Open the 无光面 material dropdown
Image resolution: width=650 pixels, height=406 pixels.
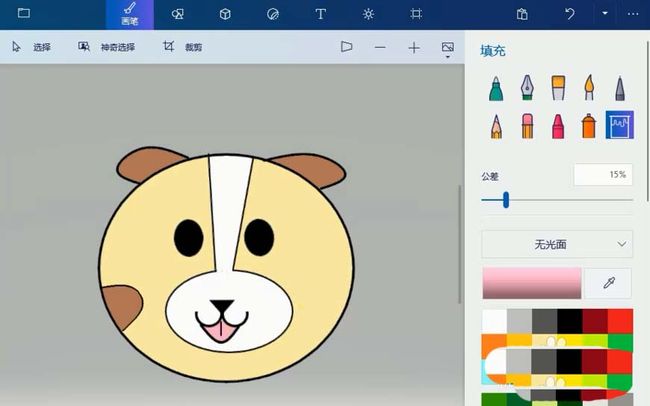click(557, 244)
